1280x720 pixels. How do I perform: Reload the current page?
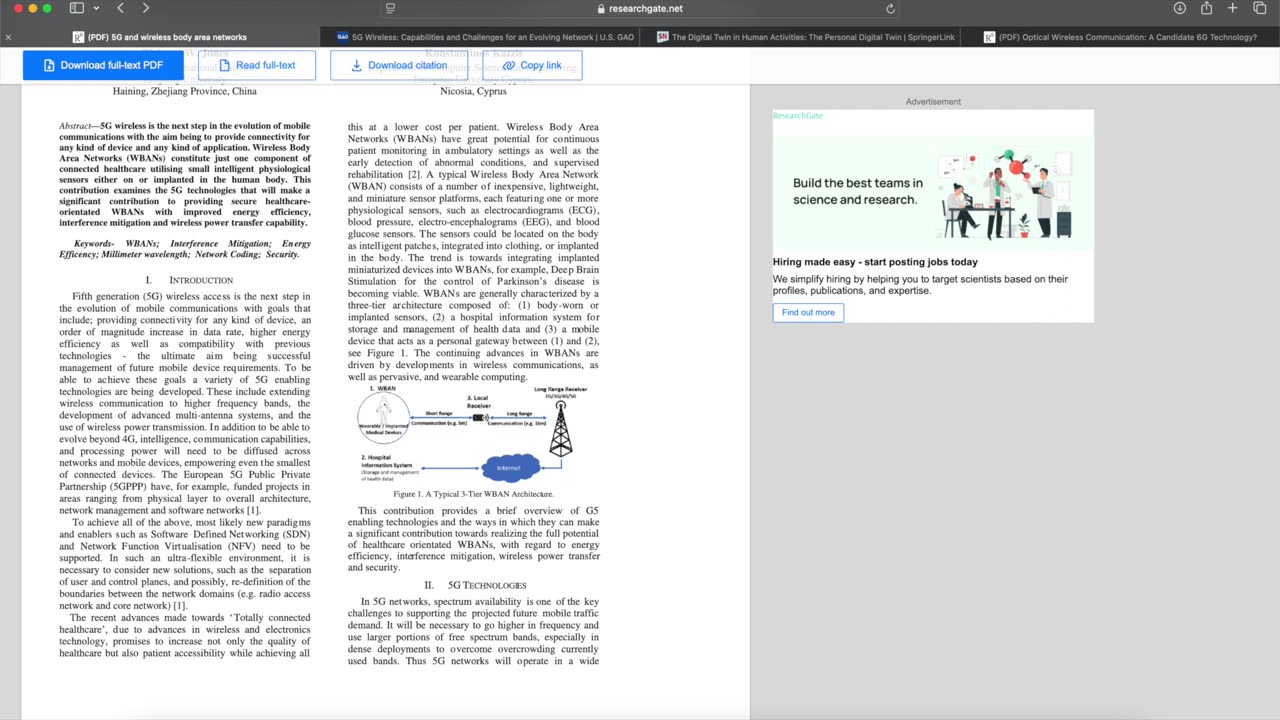(x=890, y=8)
